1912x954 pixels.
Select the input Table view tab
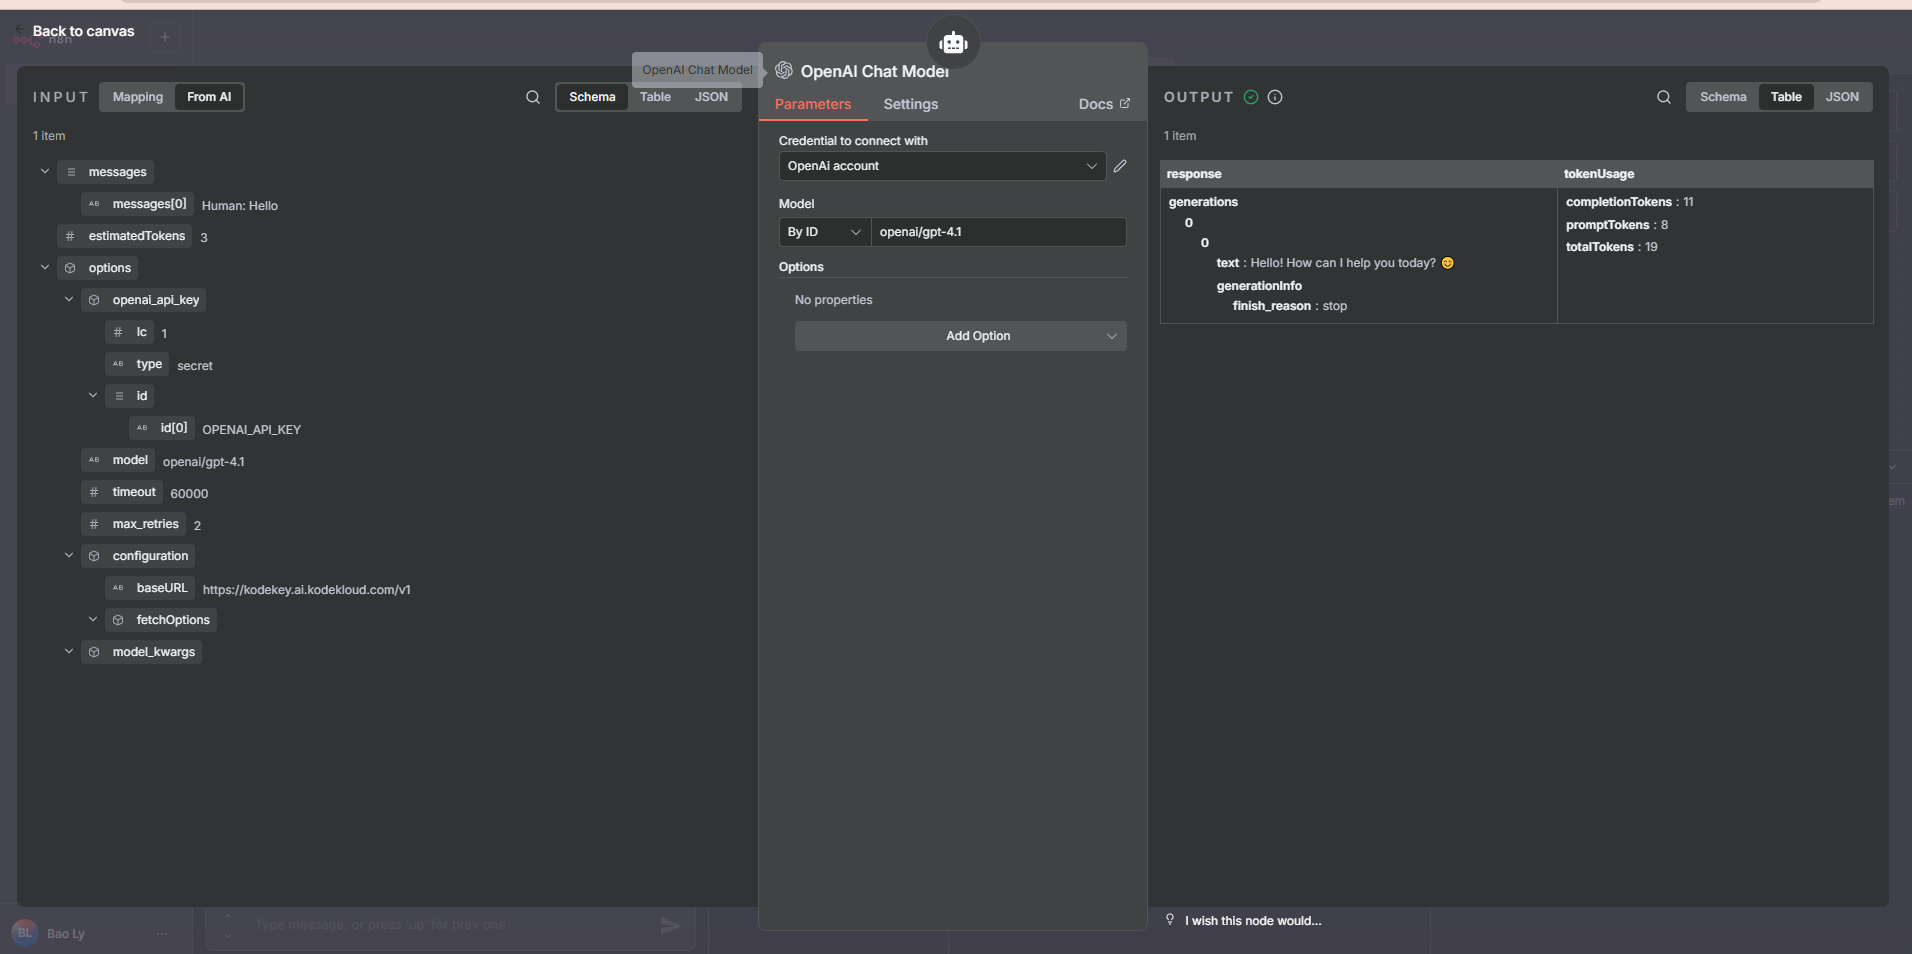click(655, 97)
